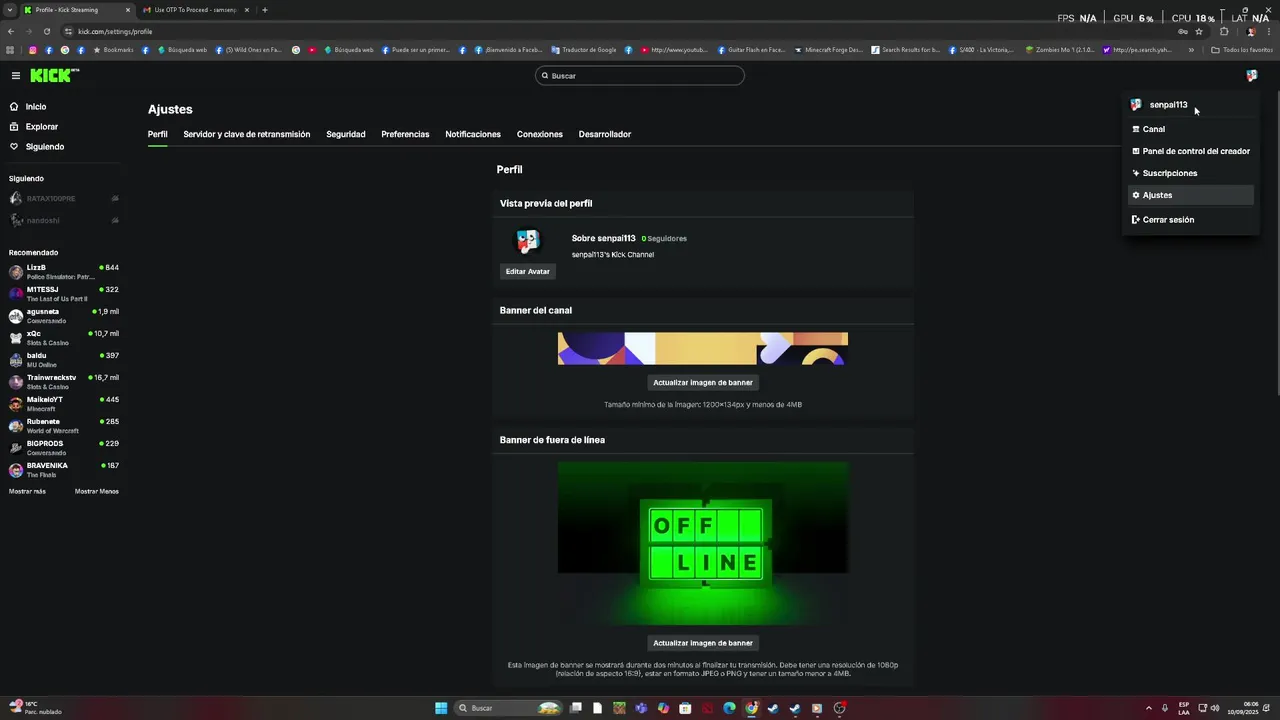
Task: Open Windows Start menu
Action: (441, 708)
